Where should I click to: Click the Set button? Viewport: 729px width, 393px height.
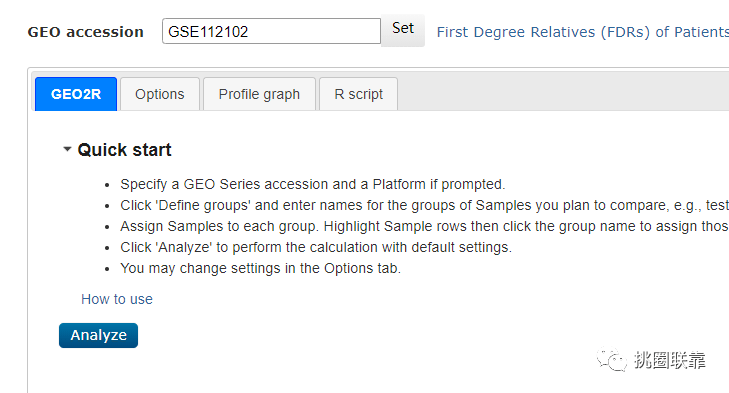[x=403, y=29]
